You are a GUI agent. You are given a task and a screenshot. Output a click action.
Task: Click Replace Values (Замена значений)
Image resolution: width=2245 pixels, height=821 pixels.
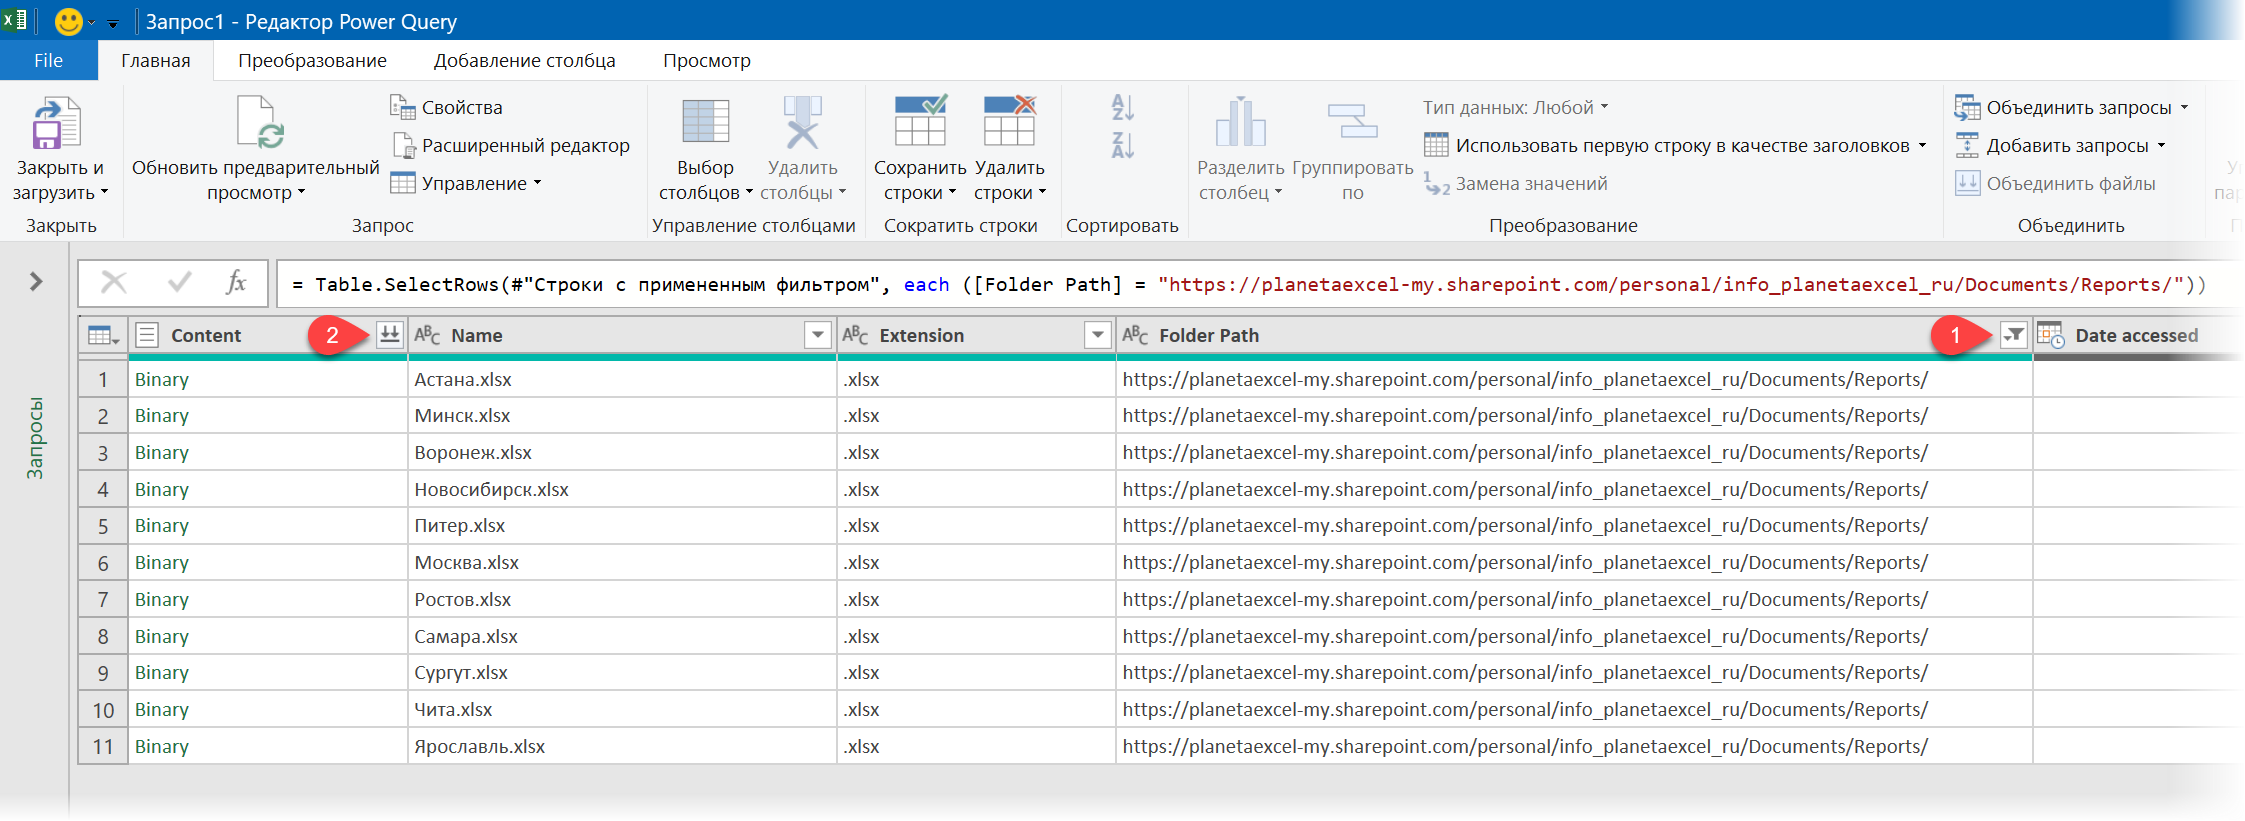(1516, 183)
